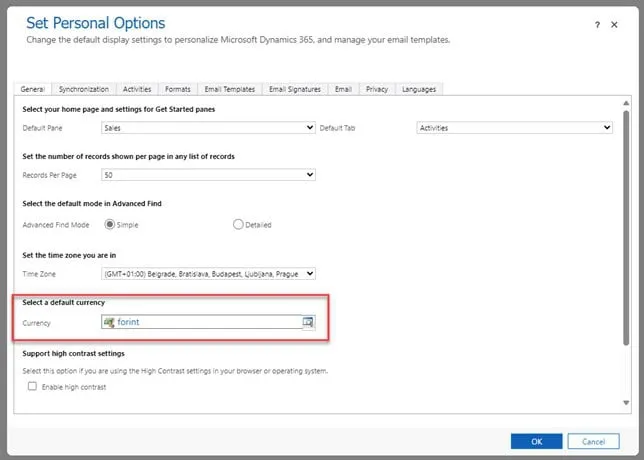
Task: Expand the Default Pane dropdown showing Sales
Action: click(x=208, y=128)
